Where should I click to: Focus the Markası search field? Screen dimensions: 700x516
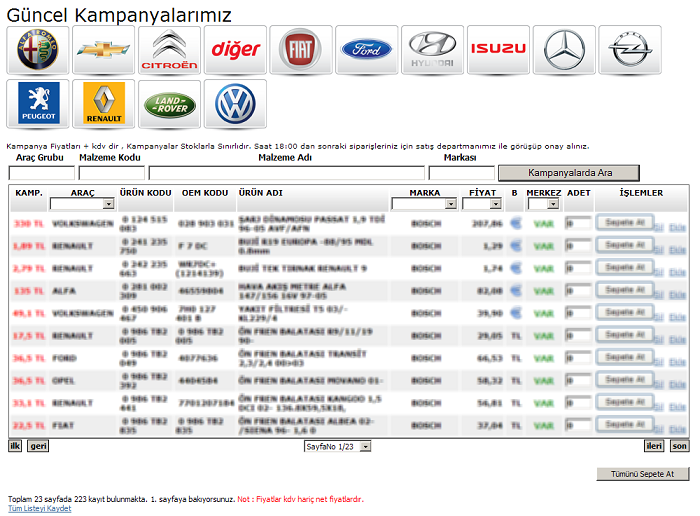pos(462,173)
